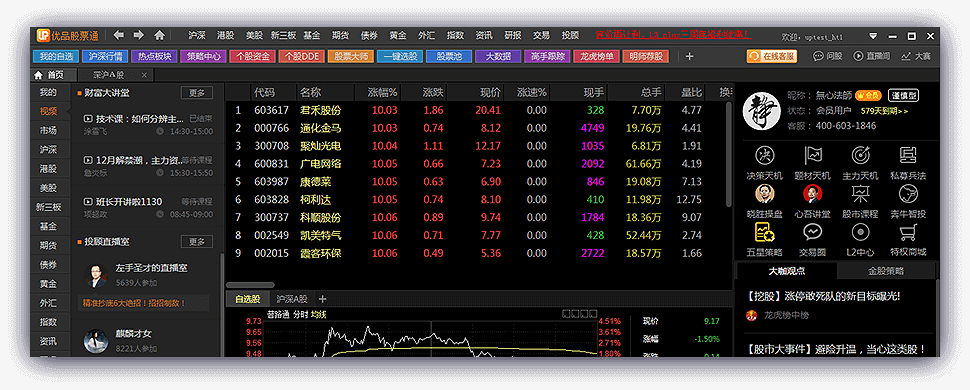This screenshot has height=390, width=970.
Task: Click the 会员 crown badge
Action: point(868,95)
